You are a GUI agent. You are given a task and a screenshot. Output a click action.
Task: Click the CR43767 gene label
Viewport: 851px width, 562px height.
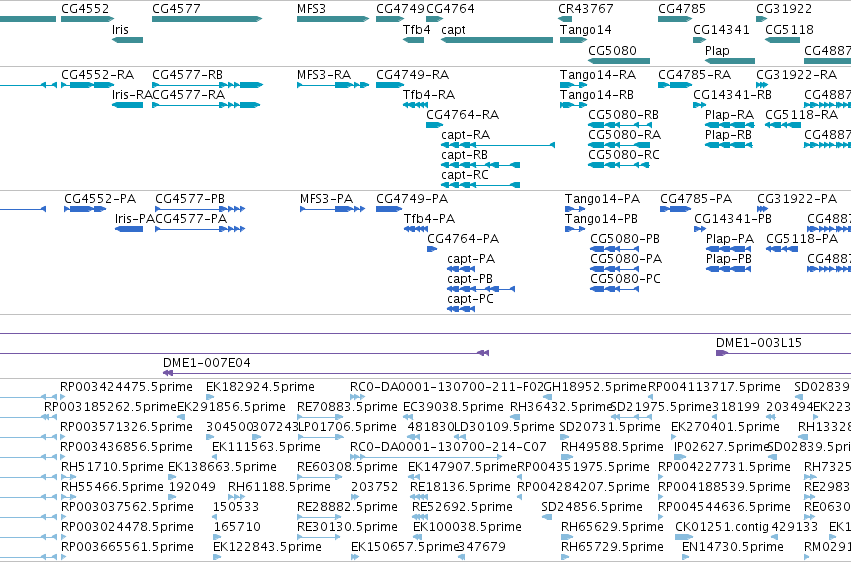[x=586, y=9]
